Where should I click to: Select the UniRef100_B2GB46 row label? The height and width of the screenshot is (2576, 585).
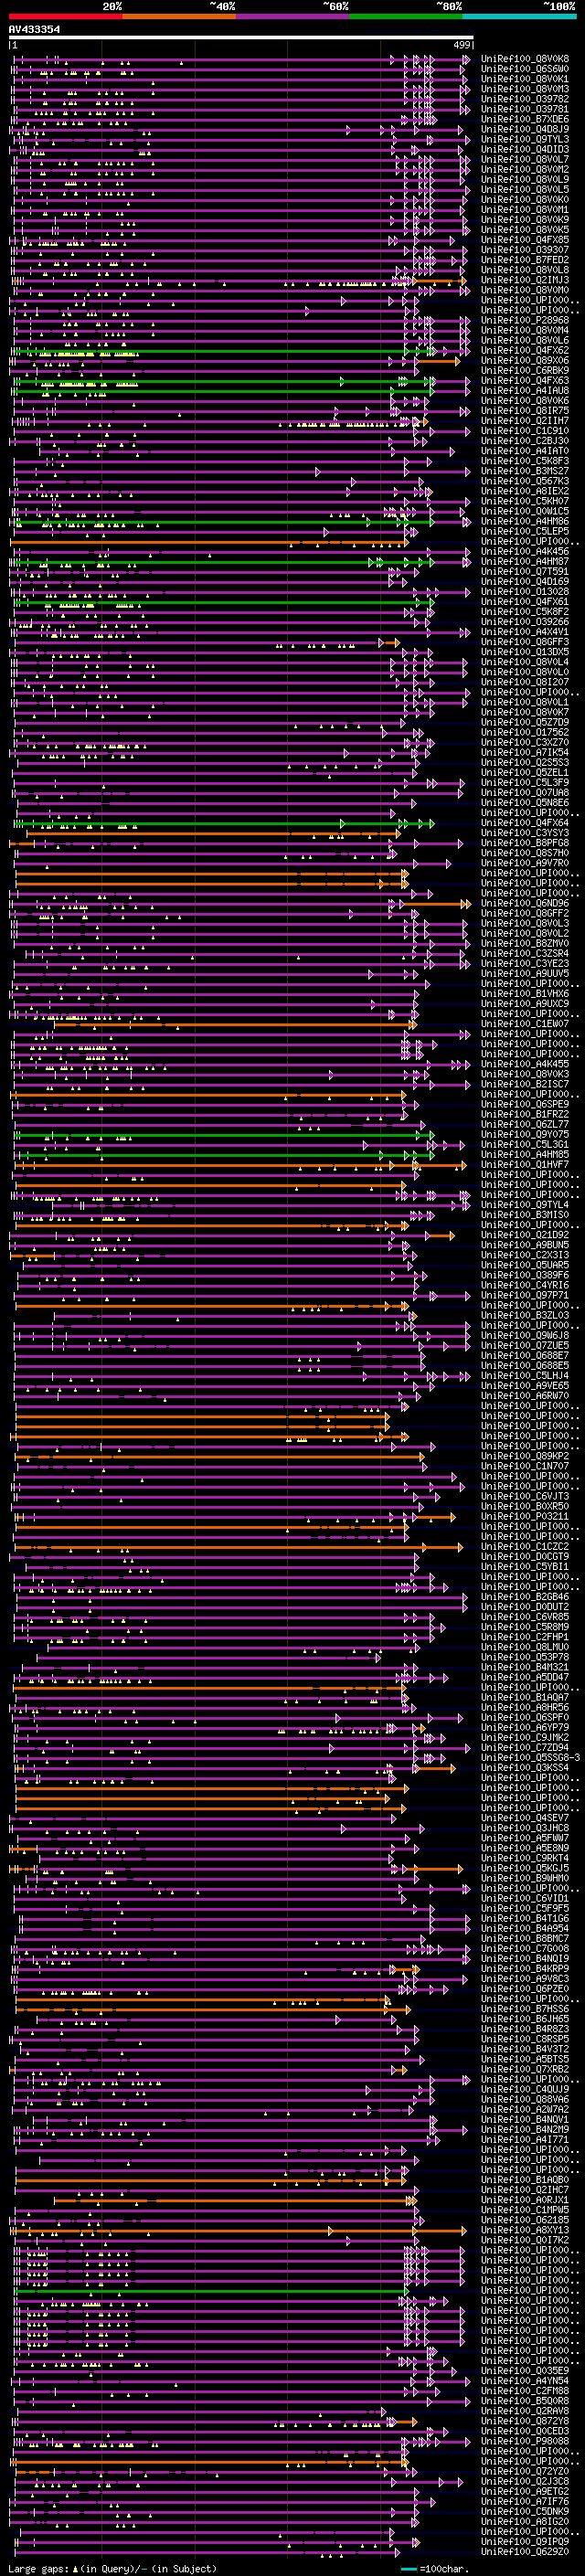point(525,1596)
